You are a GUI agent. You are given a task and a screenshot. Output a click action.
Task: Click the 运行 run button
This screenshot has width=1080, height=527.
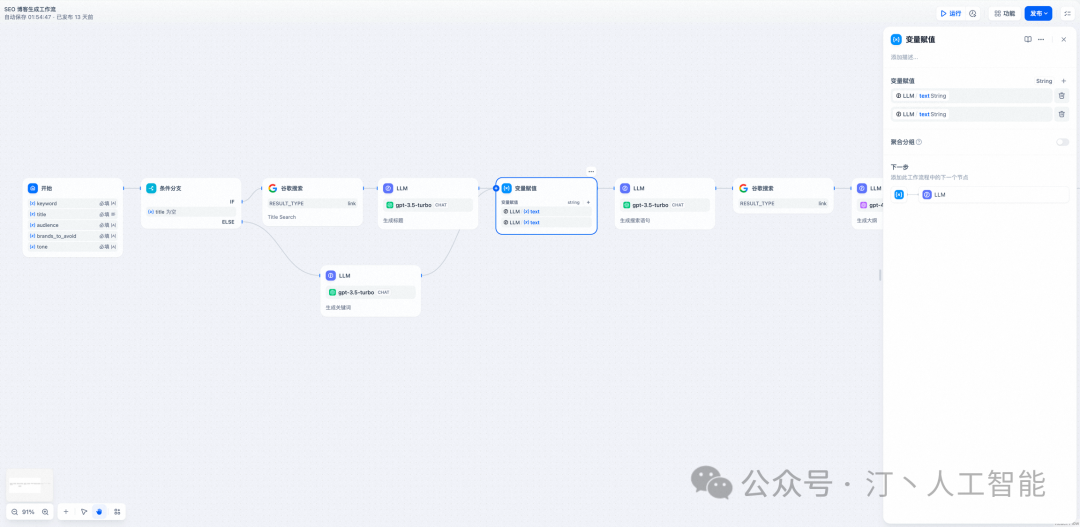pos(950,14)
